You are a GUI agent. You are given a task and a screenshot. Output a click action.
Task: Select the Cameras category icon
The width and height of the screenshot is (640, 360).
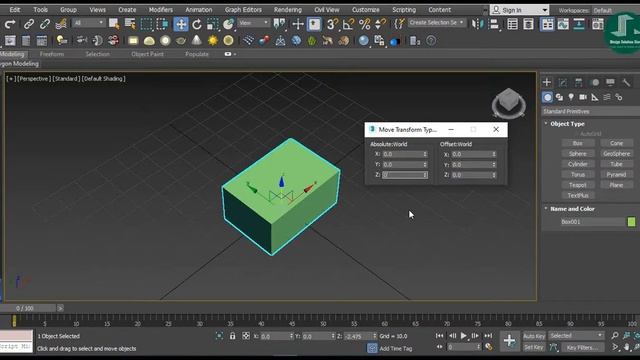[583, 97]
